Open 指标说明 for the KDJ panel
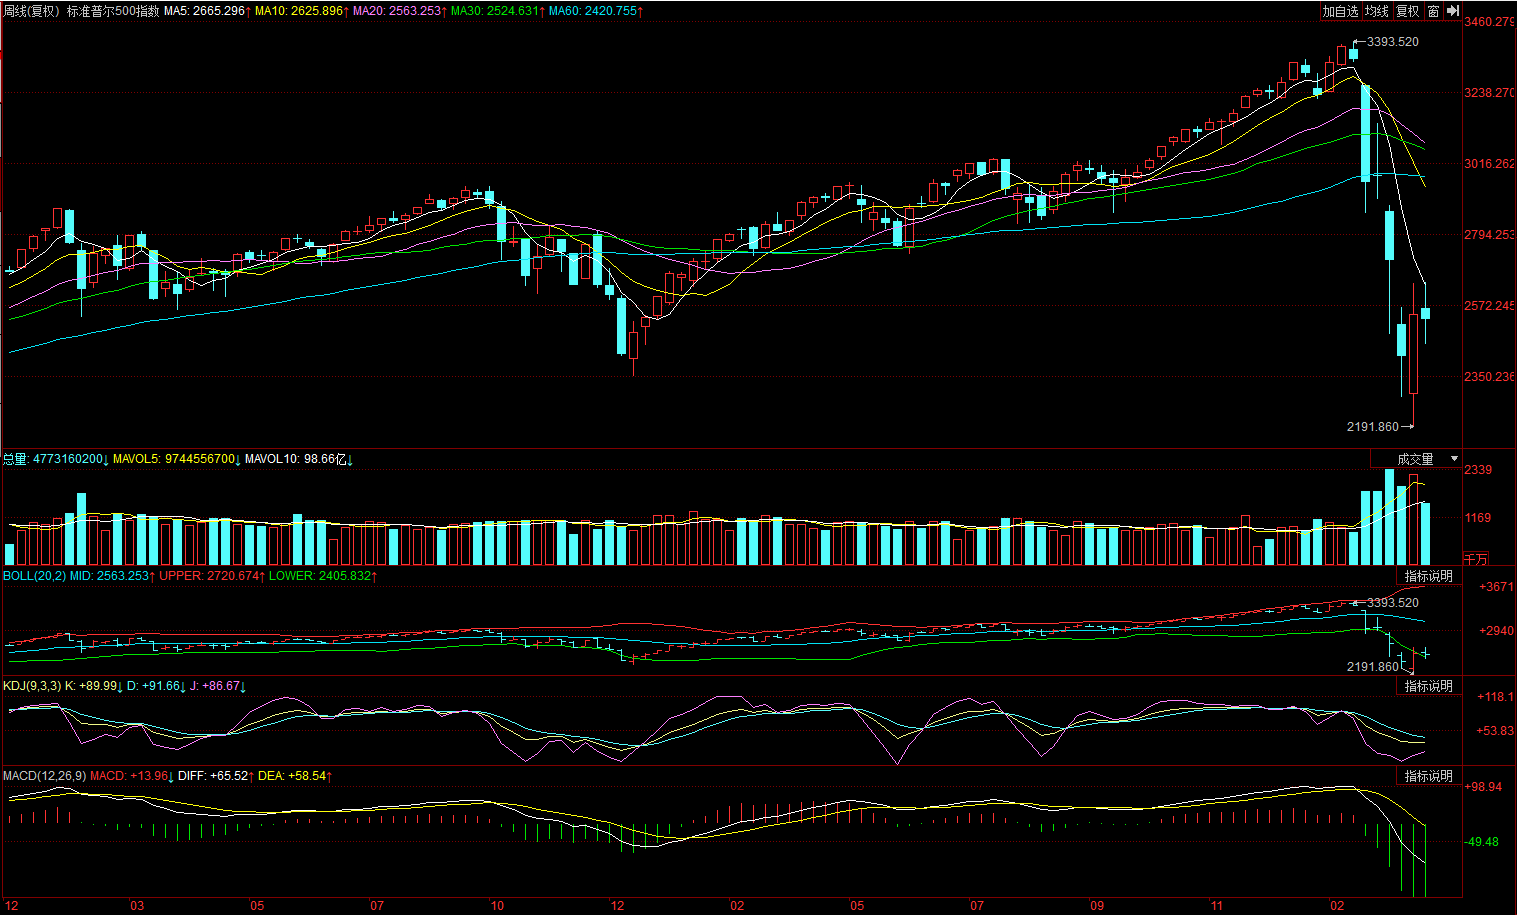 coord(1428,686)
